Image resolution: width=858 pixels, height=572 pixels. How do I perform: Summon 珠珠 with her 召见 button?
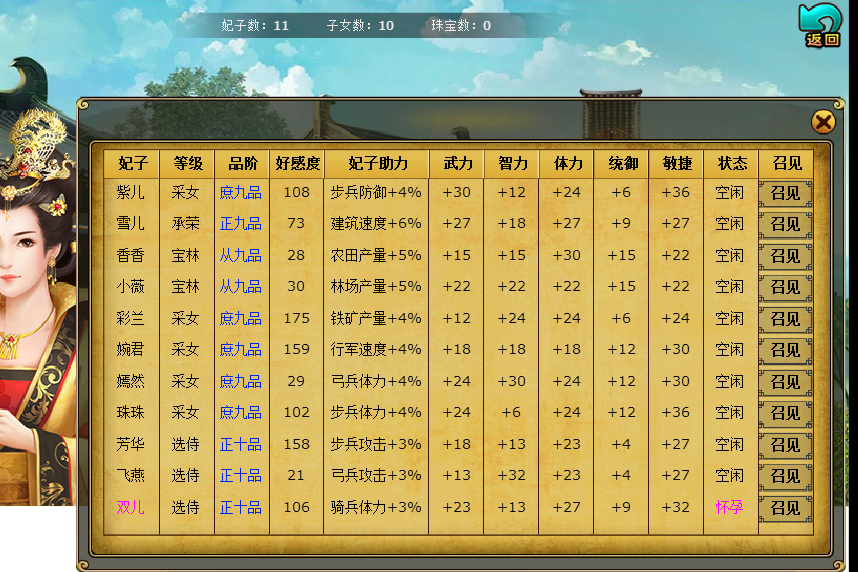(x=785, y=413)
